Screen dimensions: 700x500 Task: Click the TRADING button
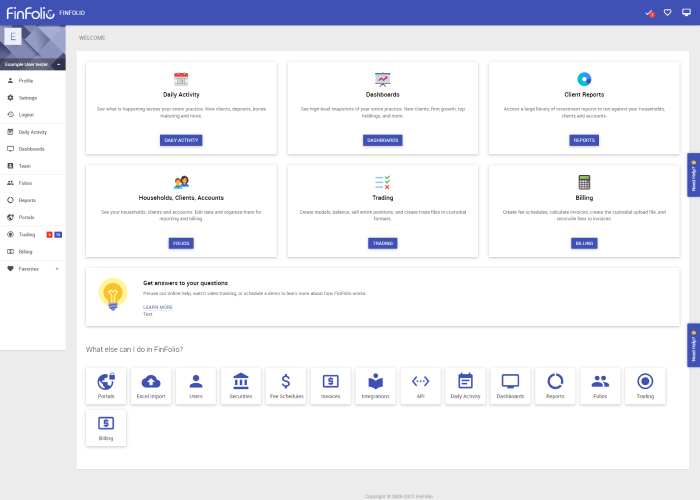pyautogui.click(x=383, y=243)
